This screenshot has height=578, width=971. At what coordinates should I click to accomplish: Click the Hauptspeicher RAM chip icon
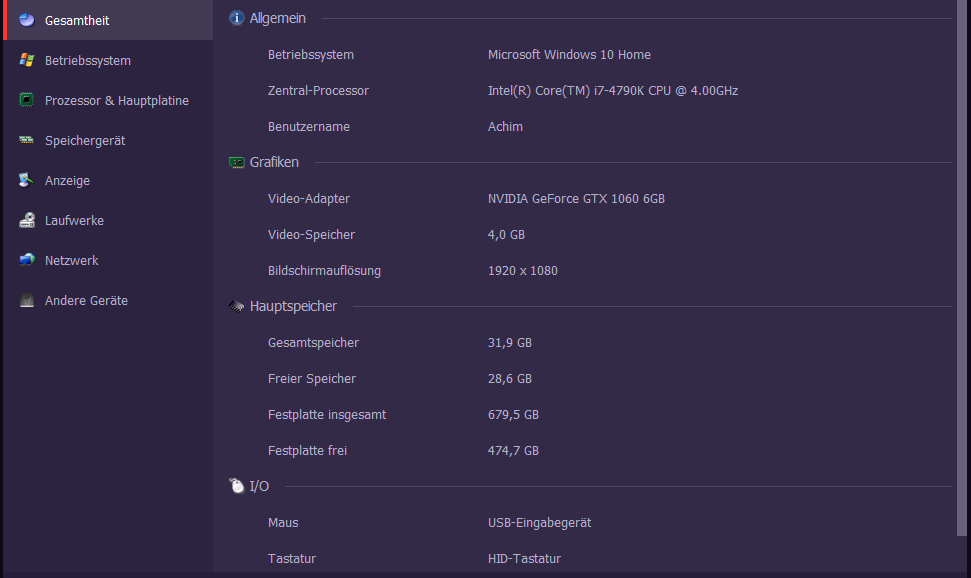(x=237, y=306)
